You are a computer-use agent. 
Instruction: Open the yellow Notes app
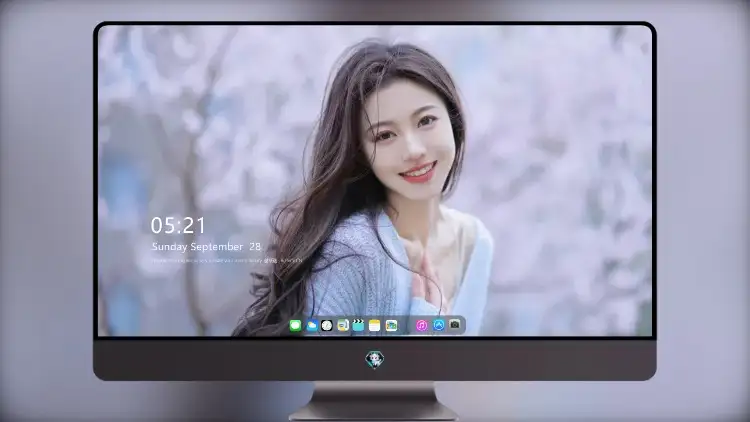click(375, 326)
